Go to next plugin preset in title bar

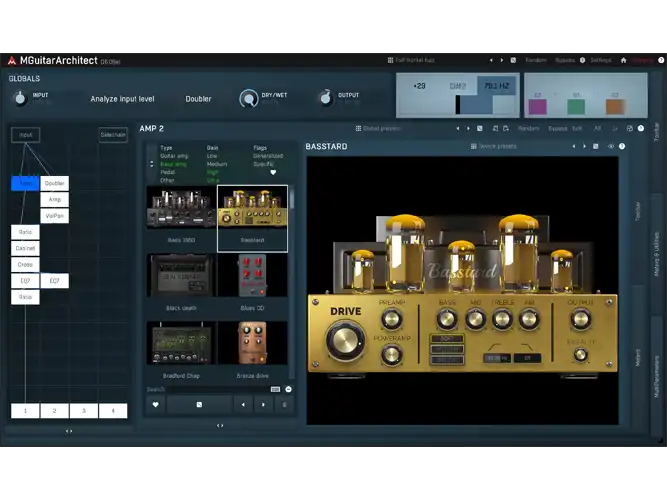(x=502, y=60)
